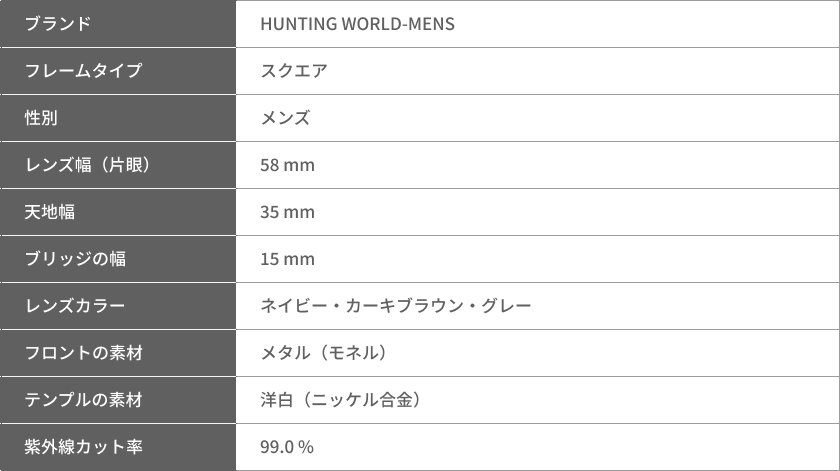The image size is (840, 471).
Task: Click the フロントの素材 label cell
Action: point(118,353)
